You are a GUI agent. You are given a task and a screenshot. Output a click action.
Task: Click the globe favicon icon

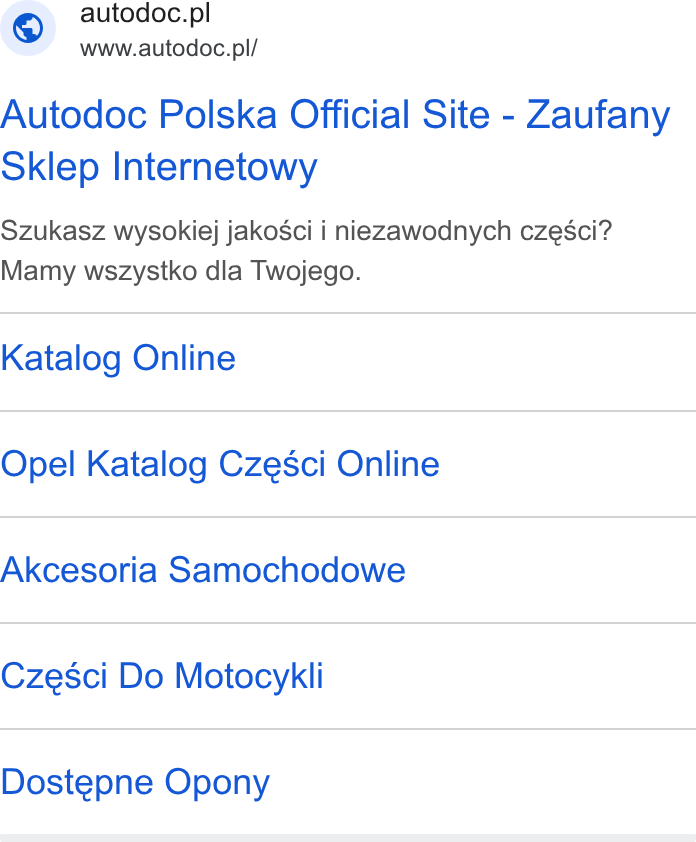coord(28,28)
